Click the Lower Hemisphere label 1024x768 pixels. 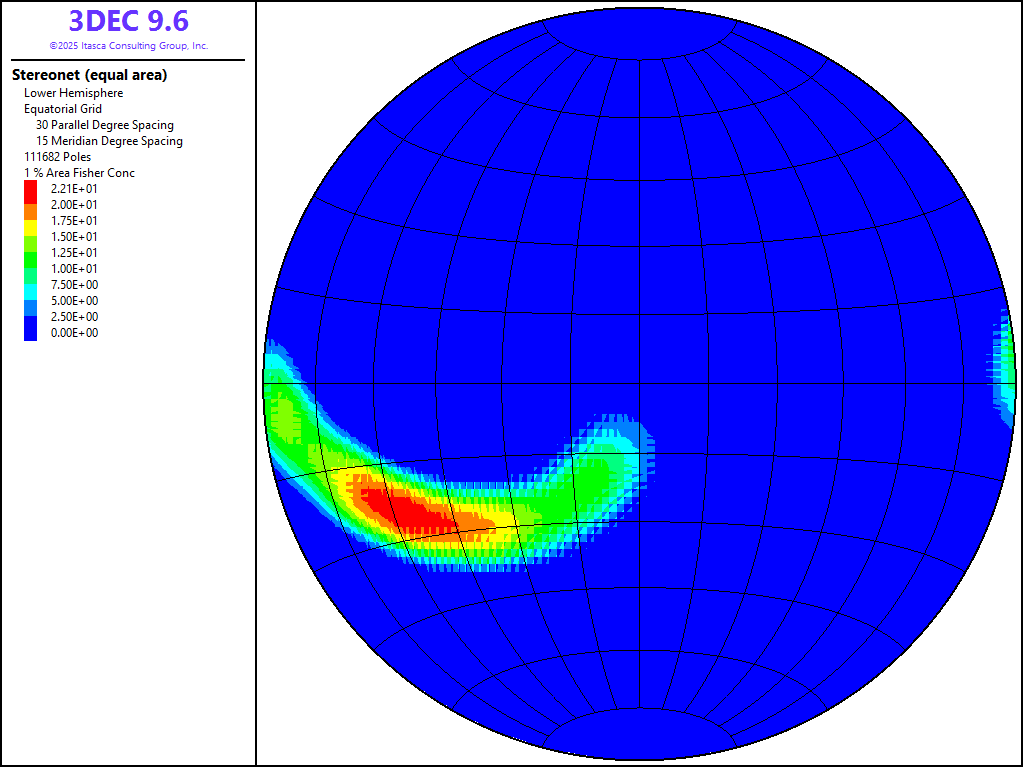74,93
